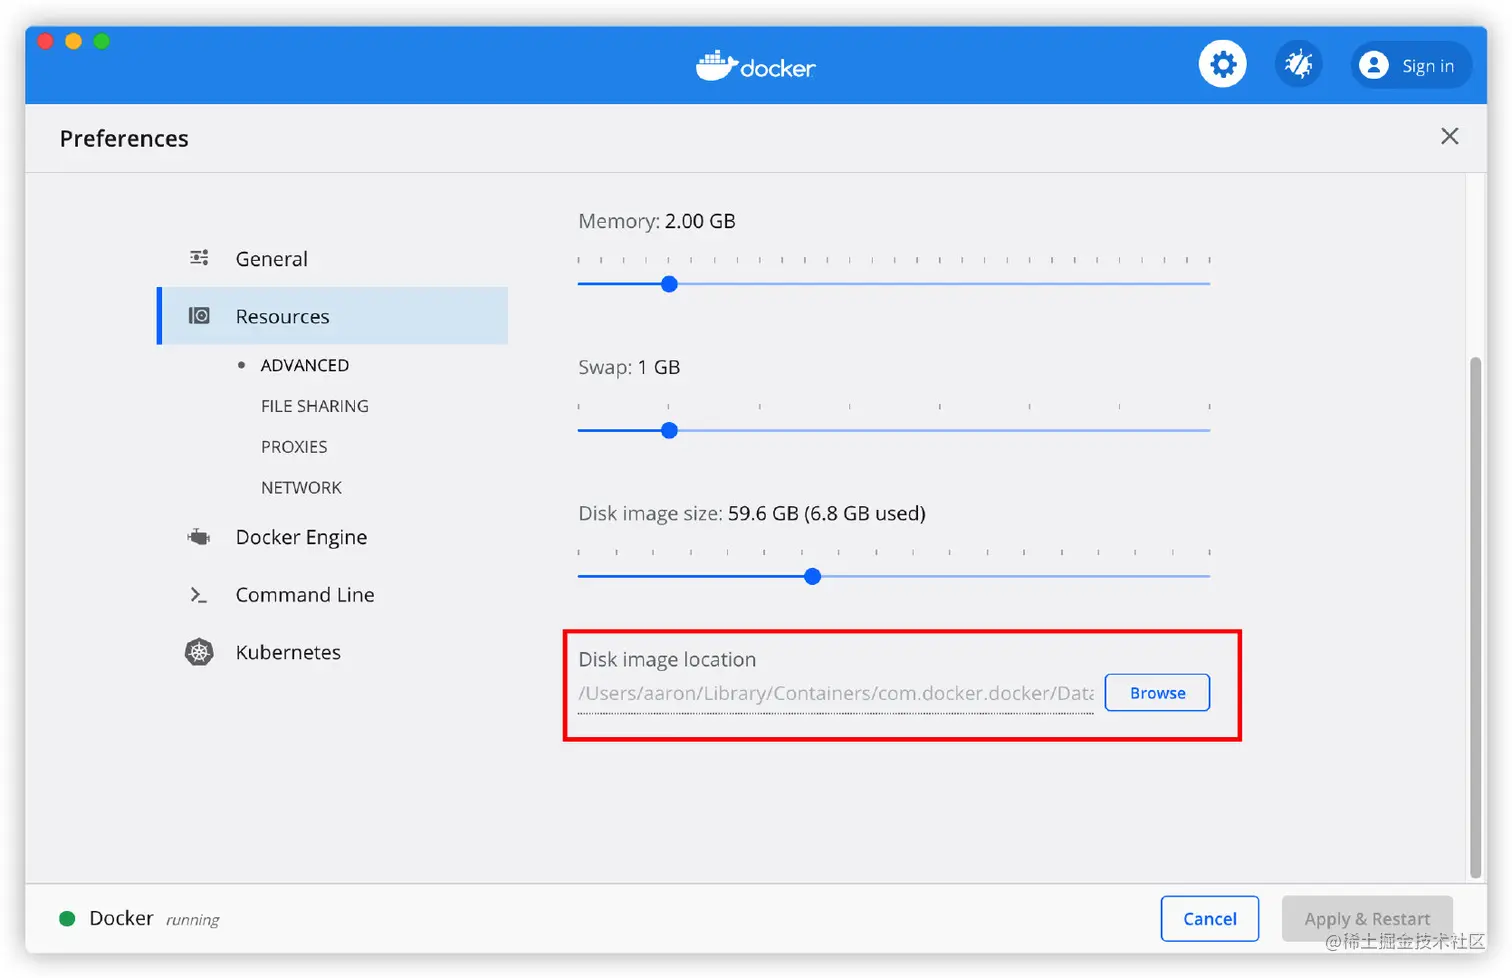1512x978 pixels.
Task: Click the running status text
Action: [192, 920]
